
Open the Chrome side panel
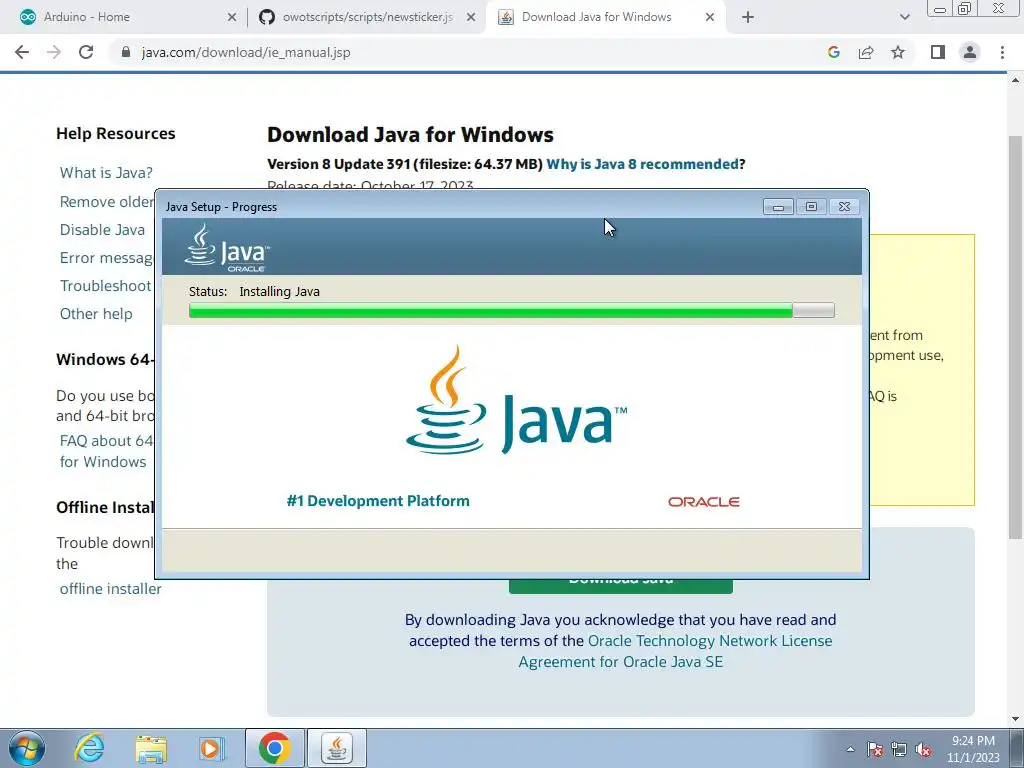tap(938, 52)
